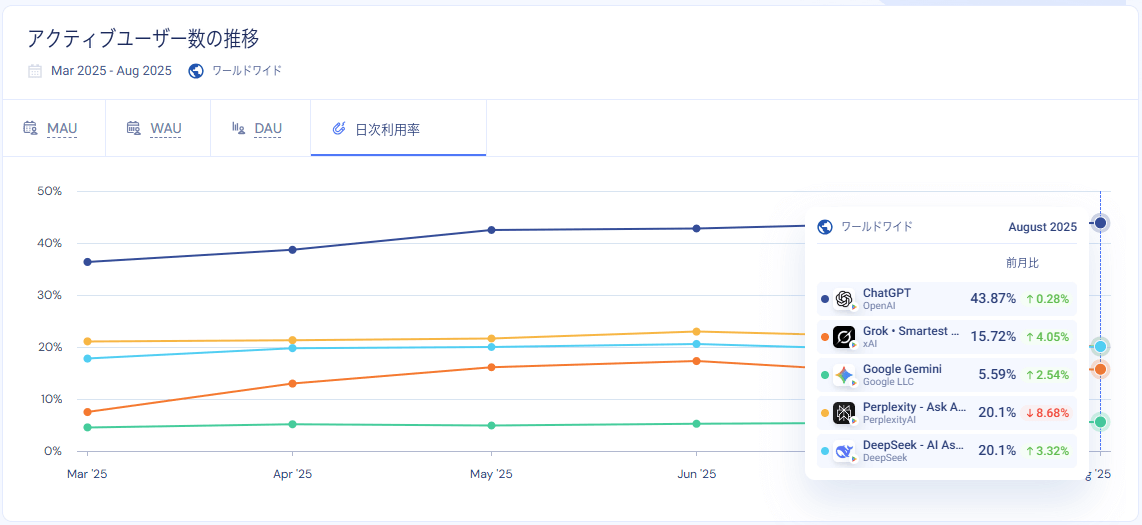This screenshot has height=525, width=1142.
Task: Click ChatGPT's May '25 data point
Action: [x=492, y=230]
